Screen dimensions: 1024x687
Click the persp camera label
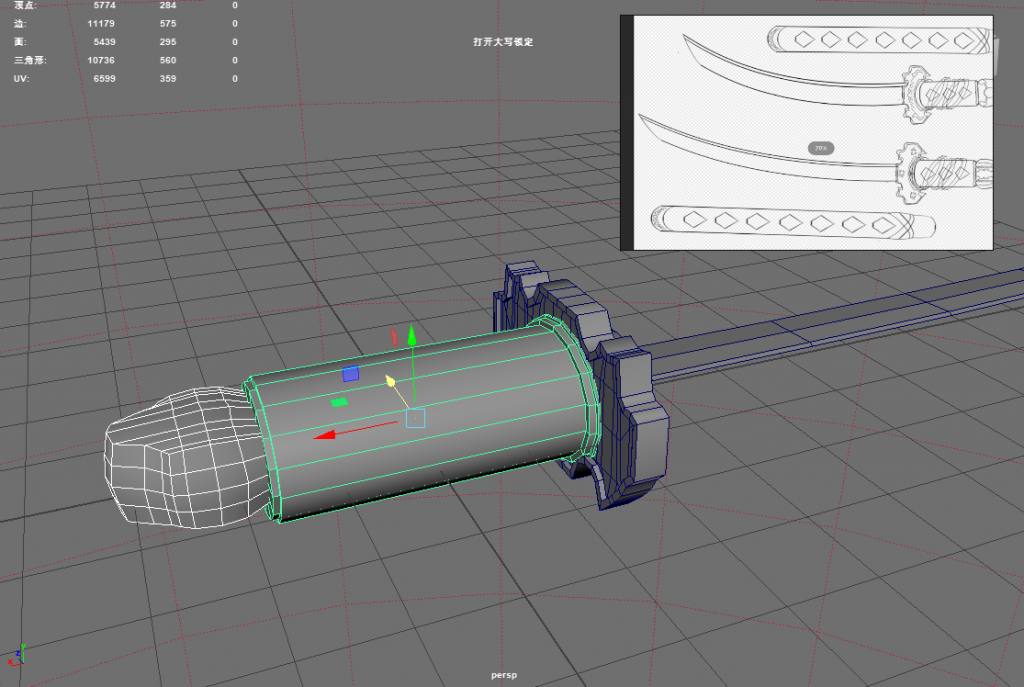click(504, 675)
